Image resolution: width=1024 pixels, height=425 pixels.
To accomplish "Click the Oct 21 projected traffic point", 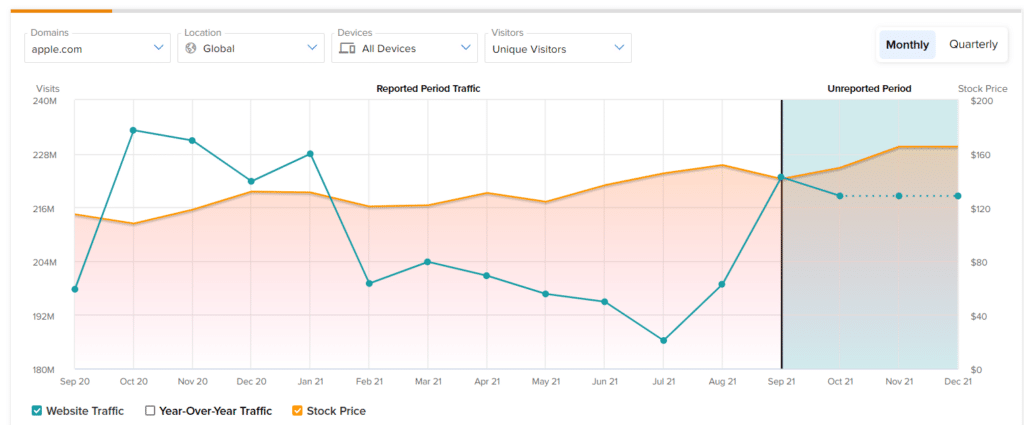I will click(x=840, y=196).
